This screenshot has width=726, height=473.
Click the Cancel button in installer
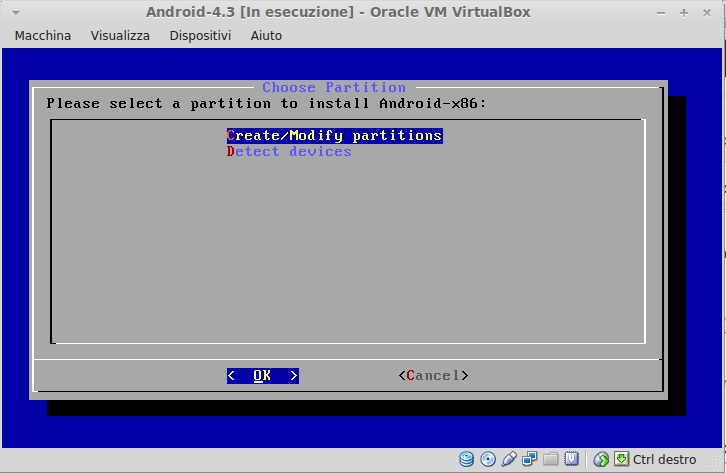(x=433, y=375)
